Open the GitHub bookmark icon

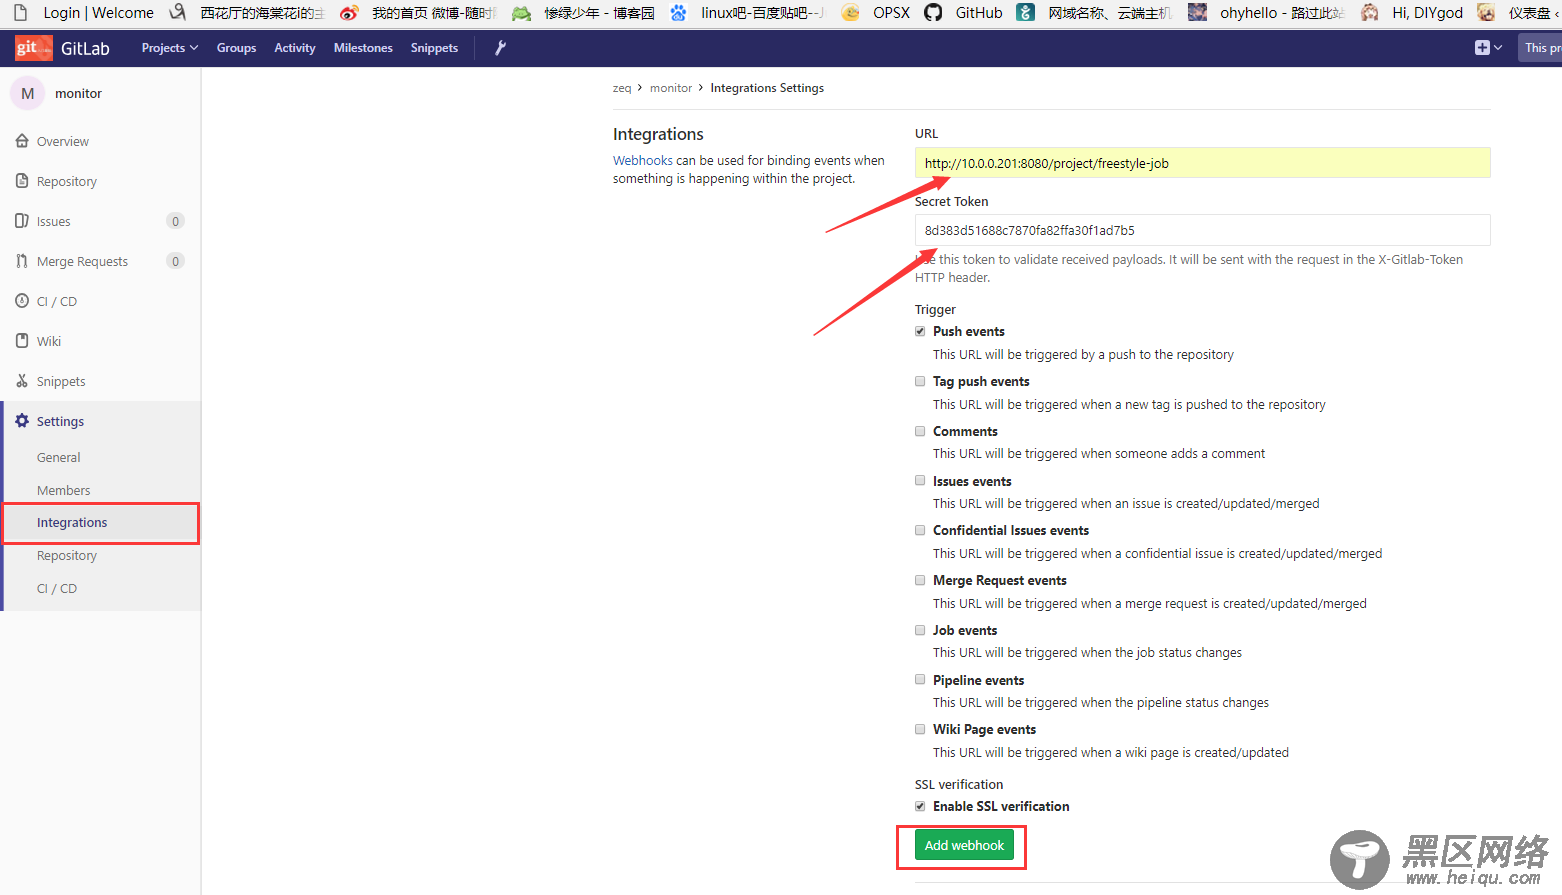tap(933, 12)
